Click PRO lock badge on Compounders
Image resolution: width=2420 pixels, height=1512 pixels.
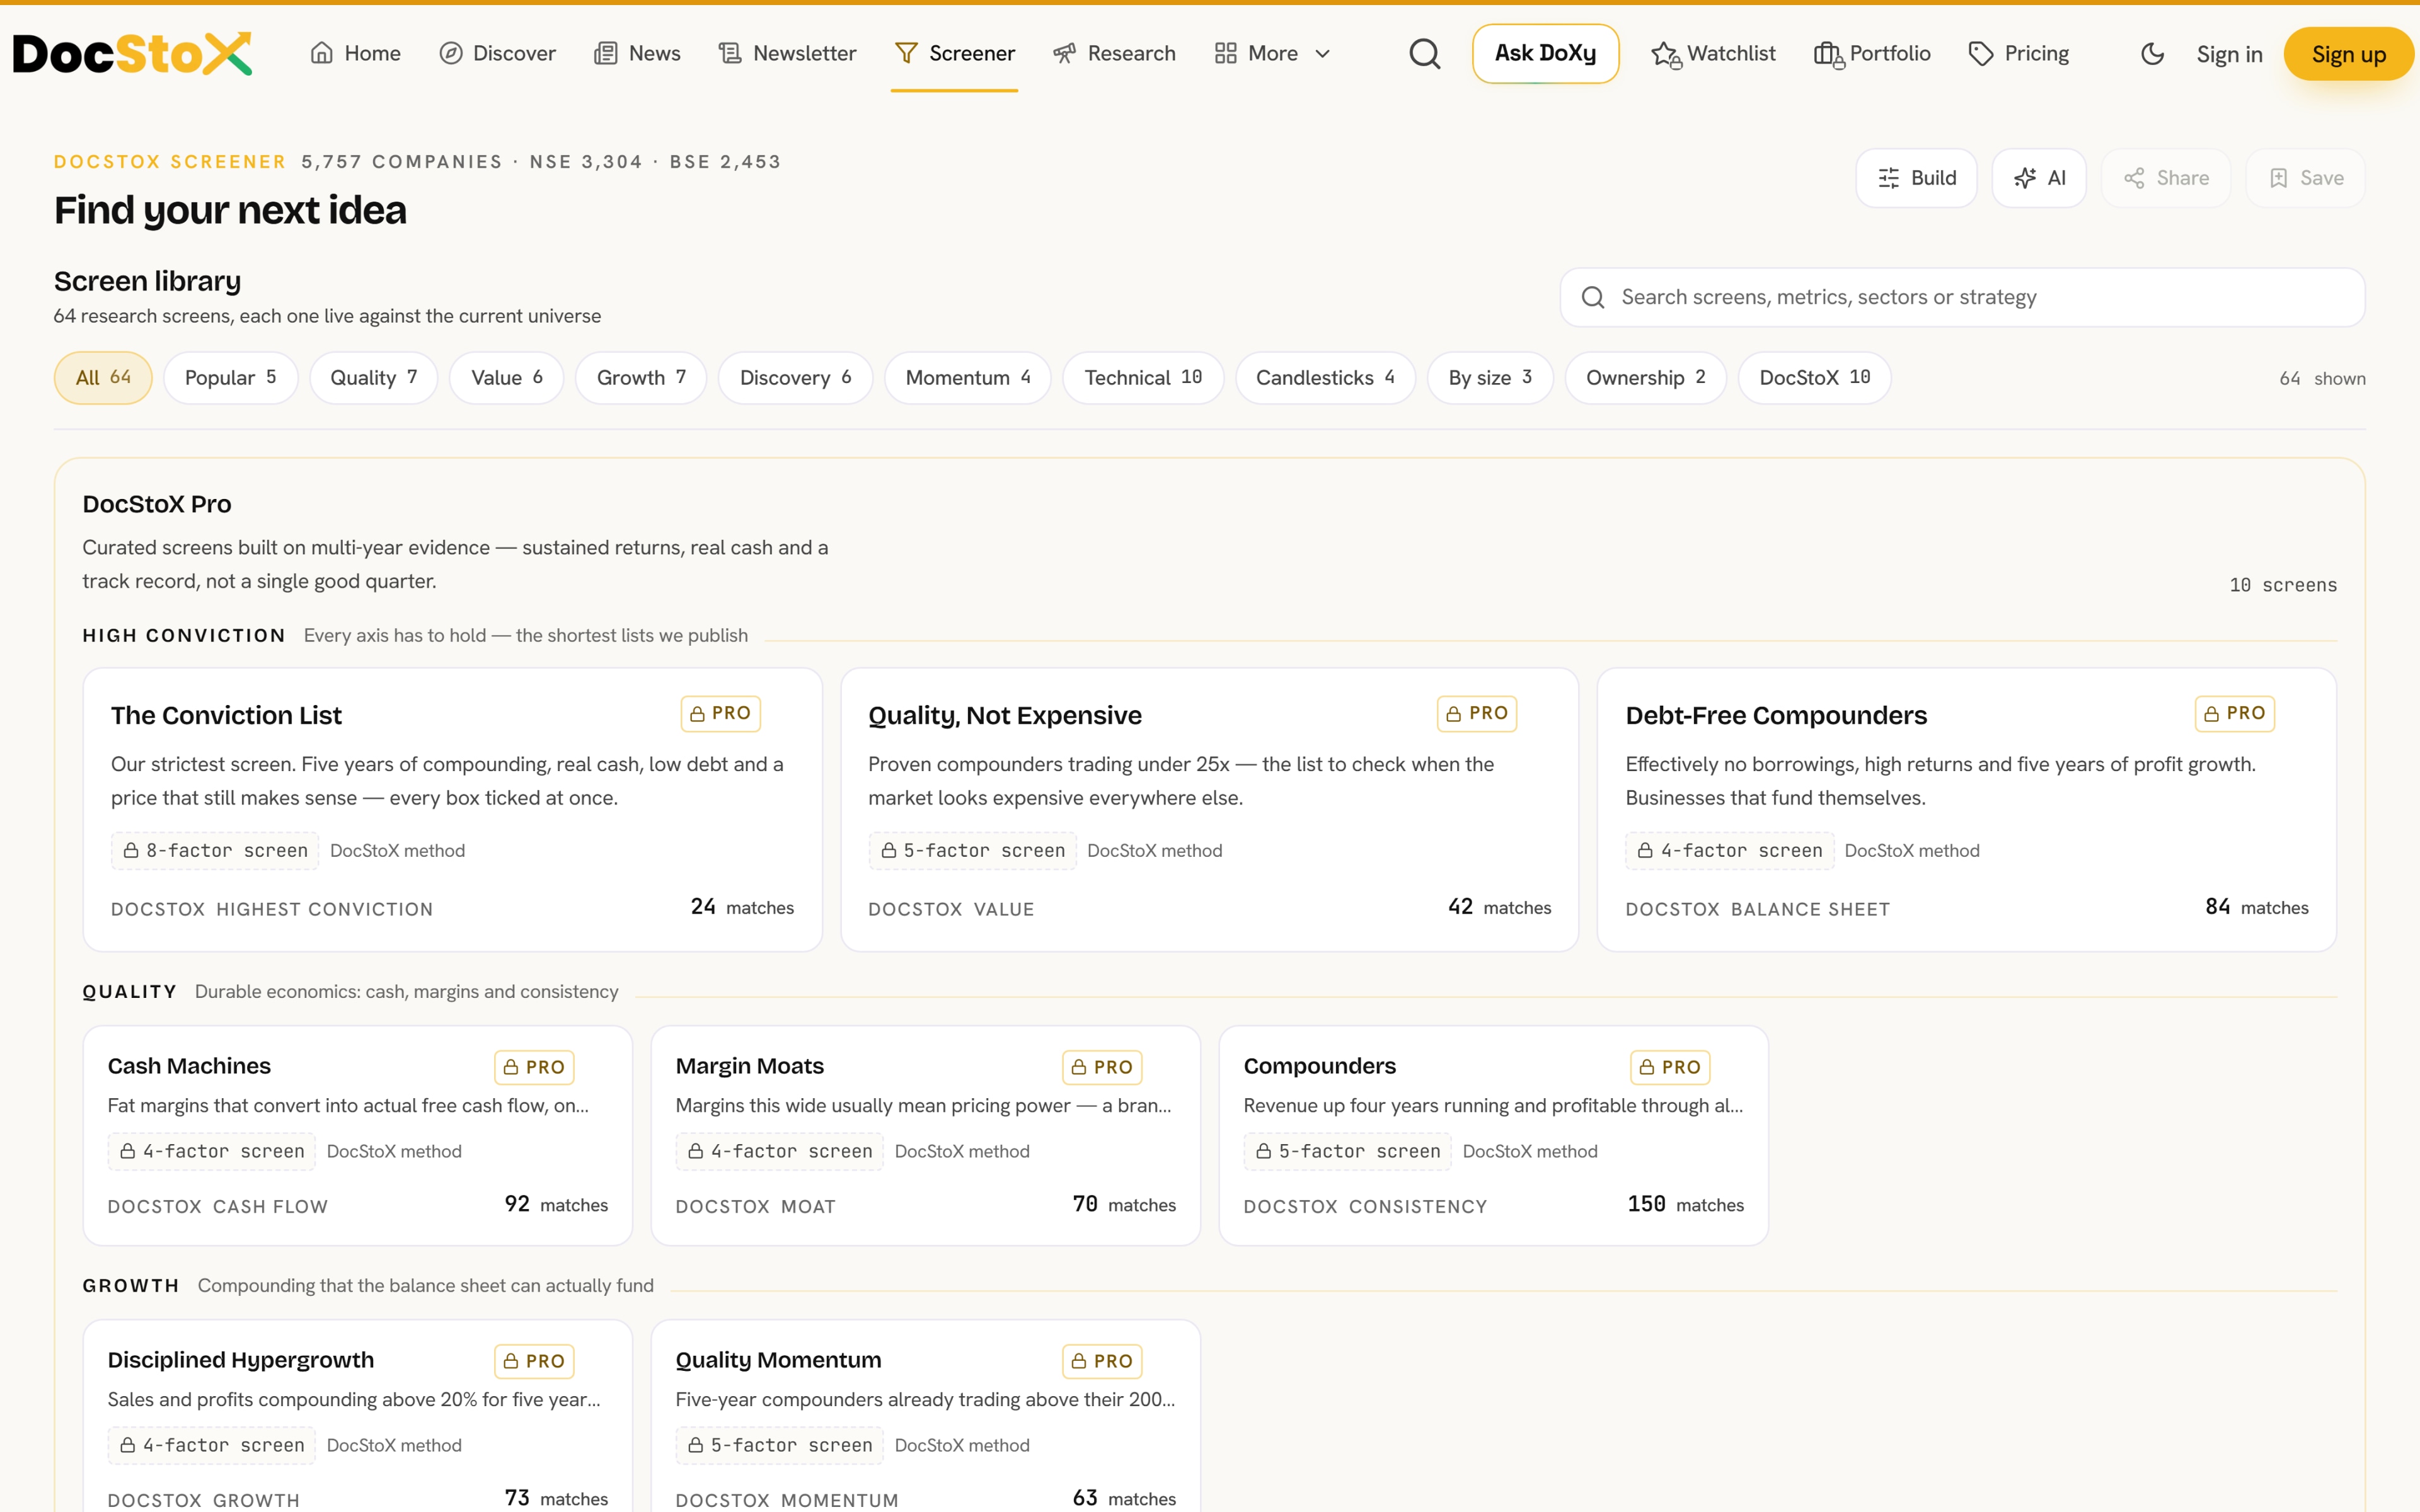pyautogui.click(x=1670, y=1067)
